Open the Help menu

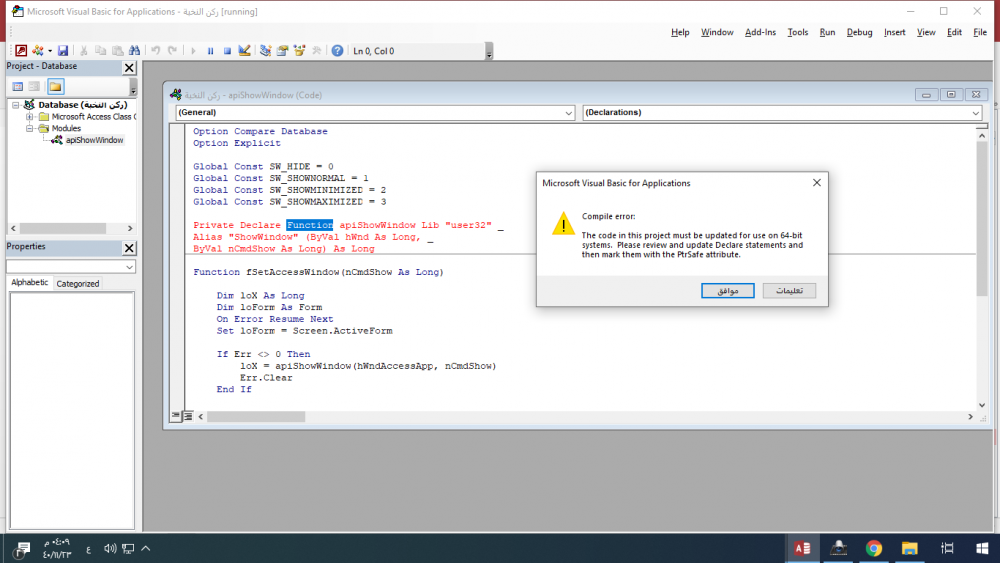[x=680, y=32]
